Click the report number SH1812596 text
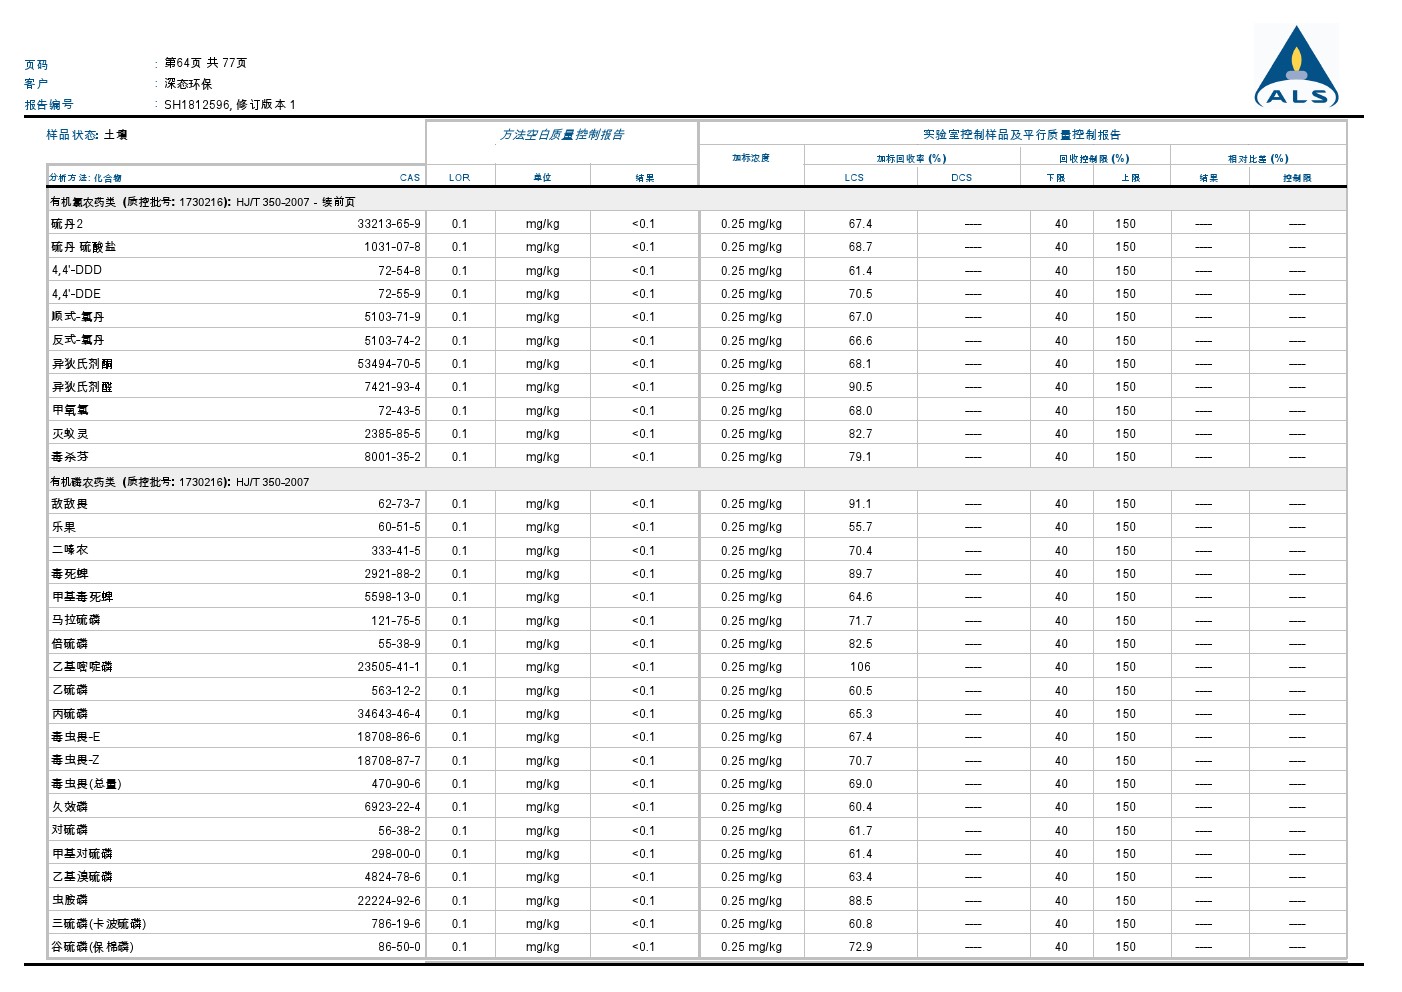 click(197, 105)
